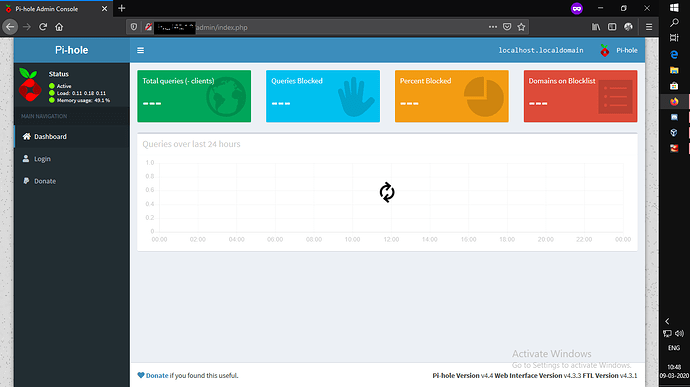
Task: Open the Dashboard navigation item
Action: tap(72, 136)
